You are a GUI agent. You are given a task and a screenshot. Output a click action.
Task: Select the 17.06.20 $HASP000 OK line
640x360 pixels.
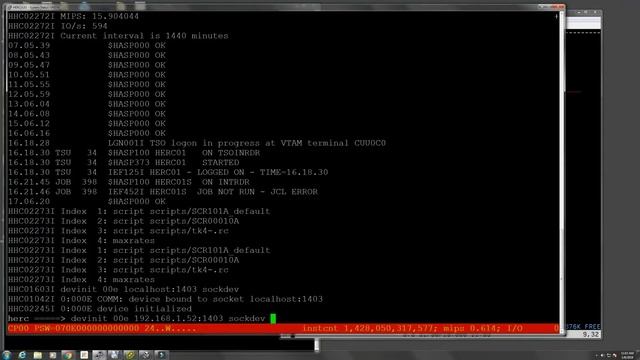tap(87, 202)
